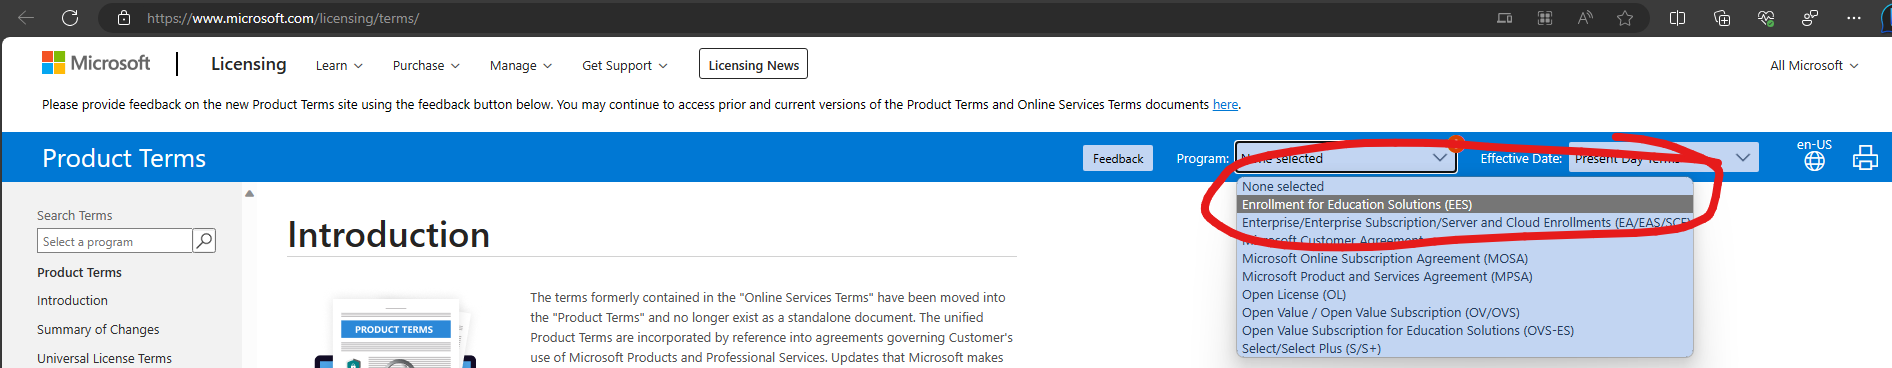Open Universal License Terms in the sidebar
Viewport: 1892px width, 368px height.
104,358
